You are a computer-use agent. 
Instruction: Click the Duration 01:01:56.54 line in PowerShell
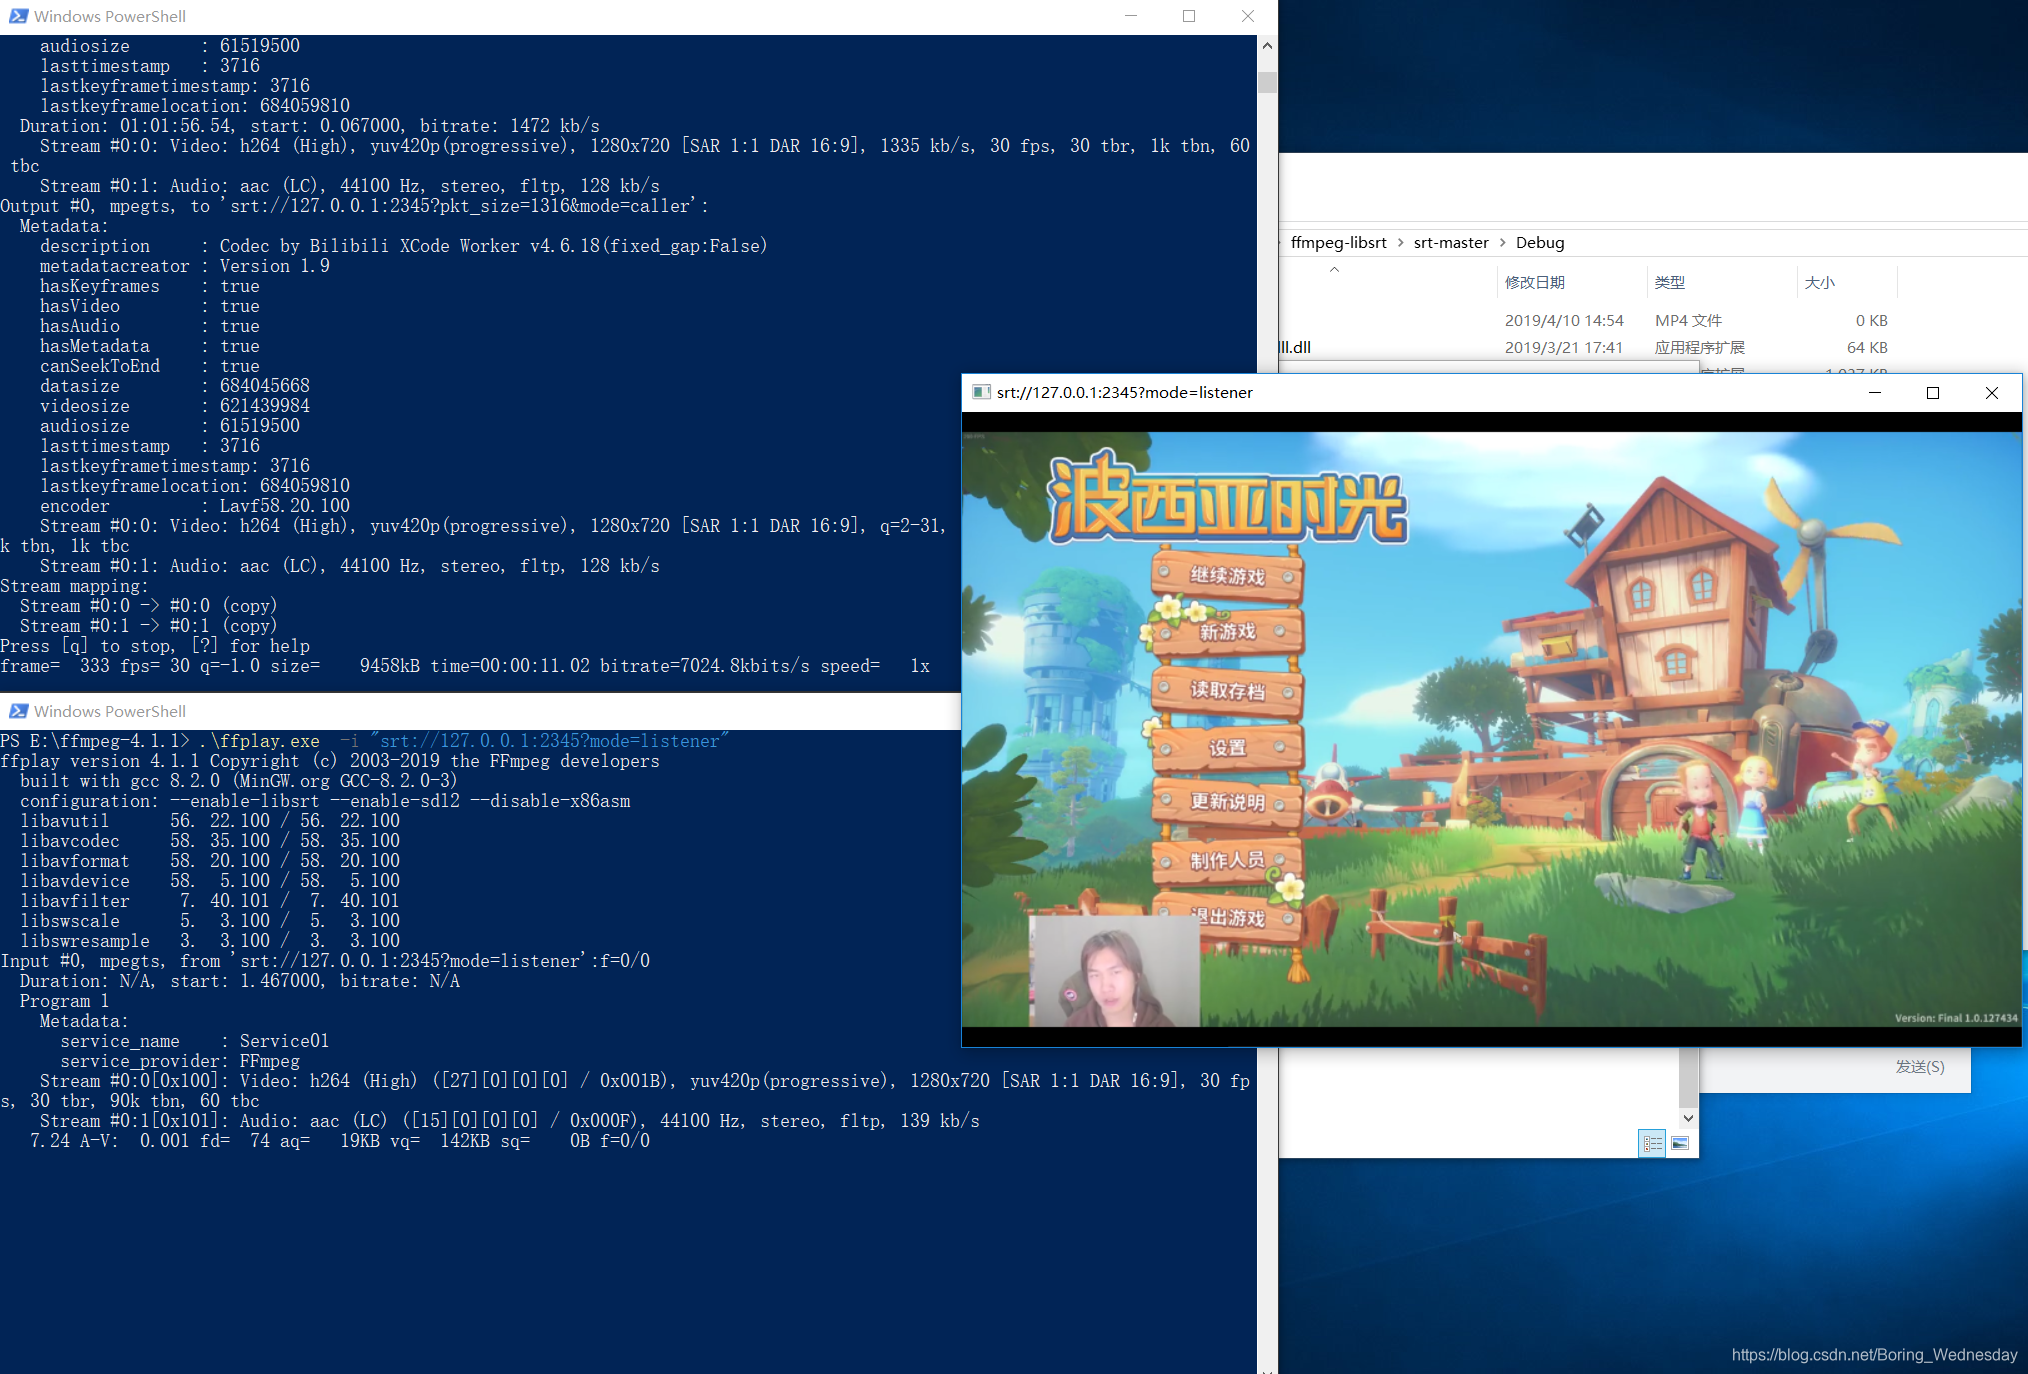pyautogui.click(x=310, y=126)
